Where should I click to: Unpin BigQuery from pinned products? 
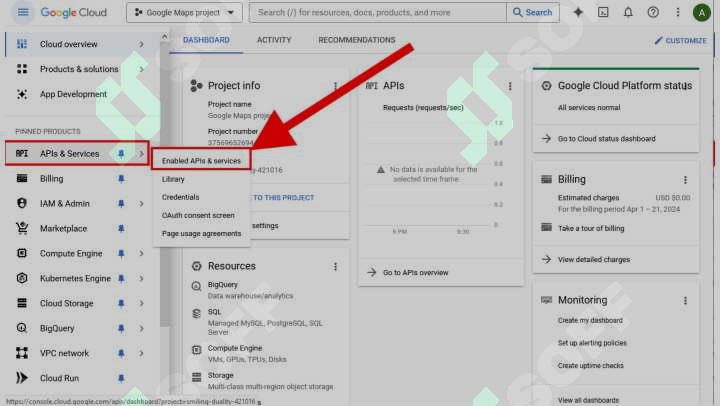(121, 328)
